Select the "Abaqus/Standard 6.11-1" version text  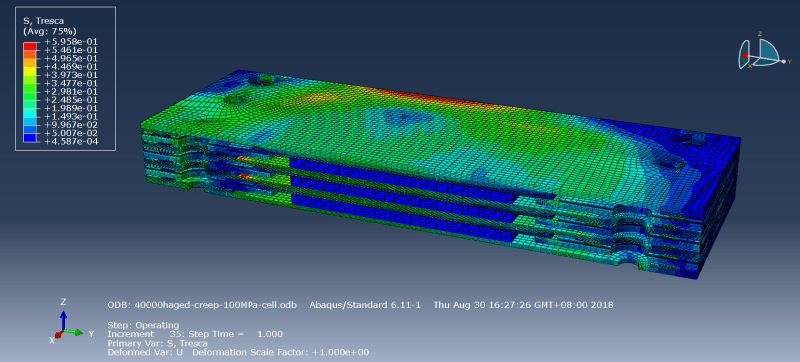[365, 305]
